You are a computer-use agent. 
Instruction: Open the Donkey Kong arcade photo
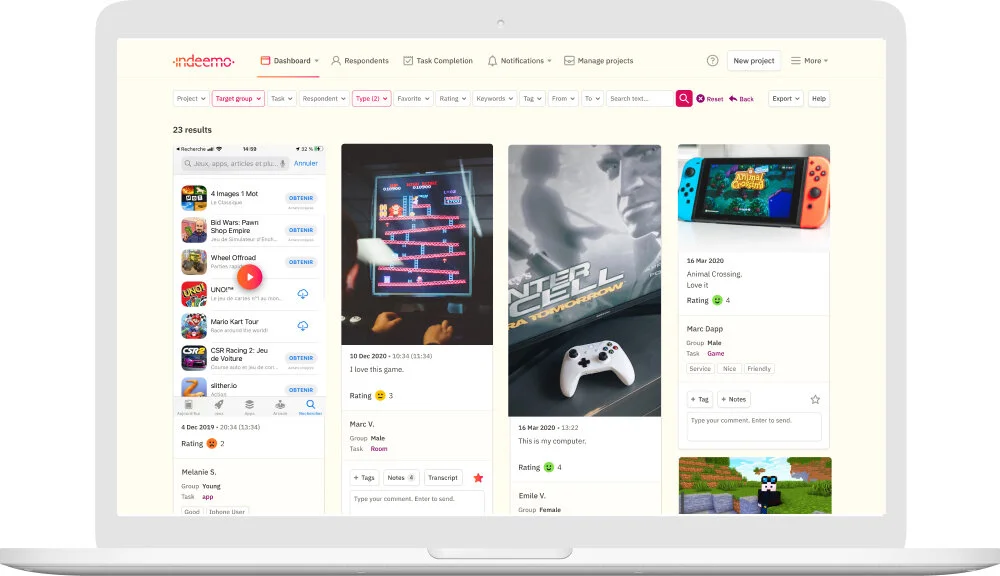tap(417, 244)
